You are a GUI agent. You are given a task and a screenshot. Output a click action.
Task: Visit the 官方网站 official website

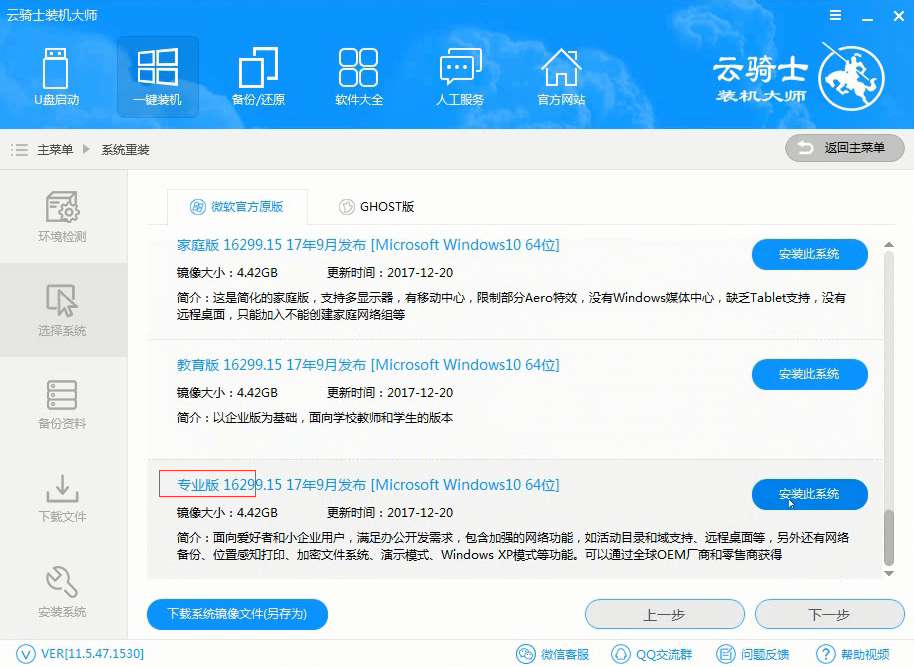[x=561, y=75]
